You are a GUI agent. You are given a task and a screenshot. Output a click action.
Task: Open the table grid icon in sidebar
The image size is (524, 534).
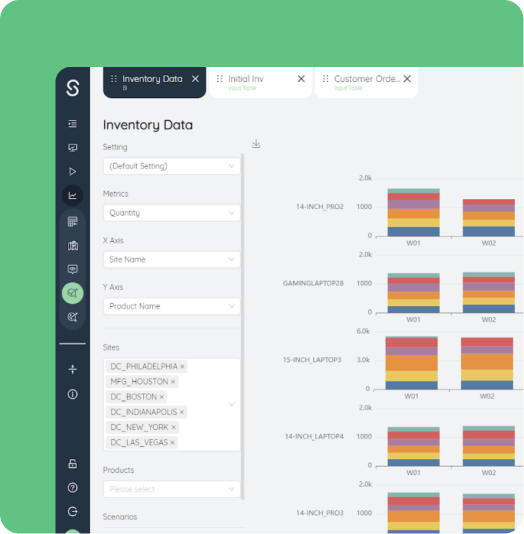[x=73, y=222]
